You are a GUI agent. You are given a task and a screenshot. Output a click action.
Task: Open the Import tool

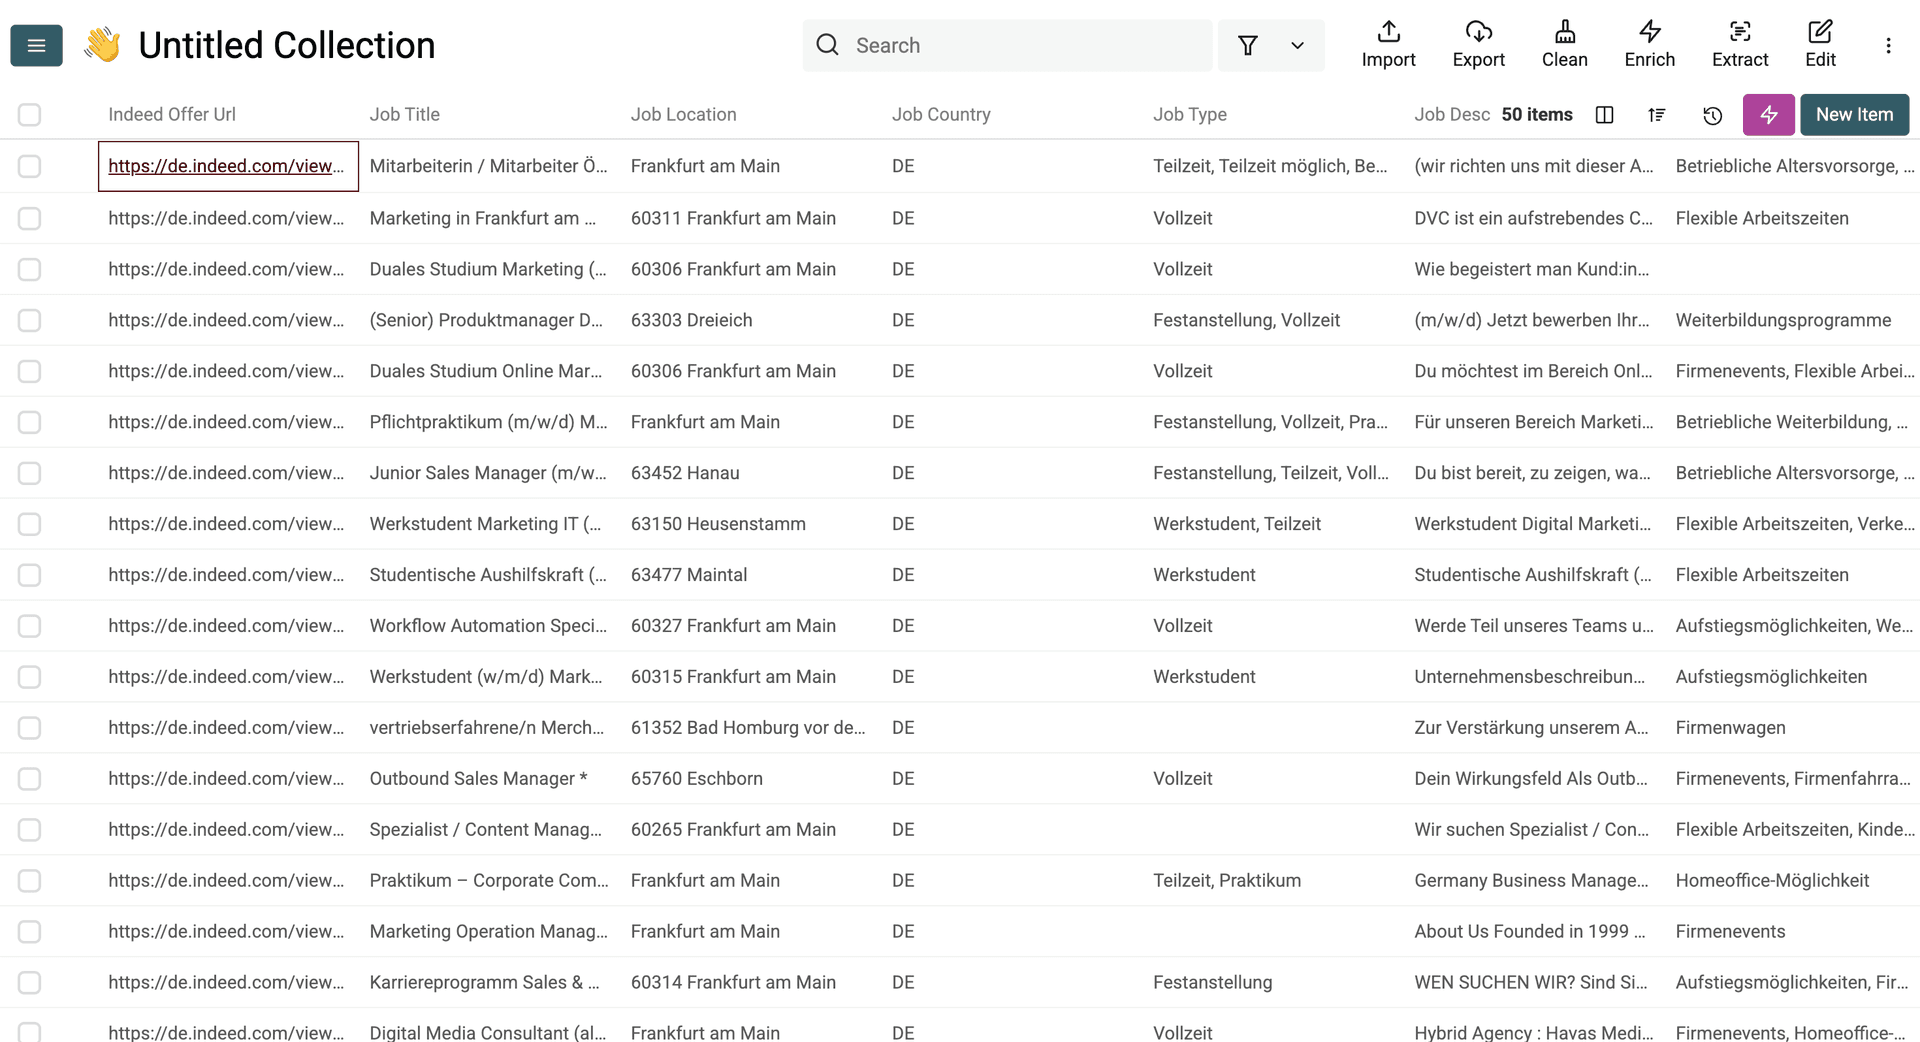click(1388, 44)
